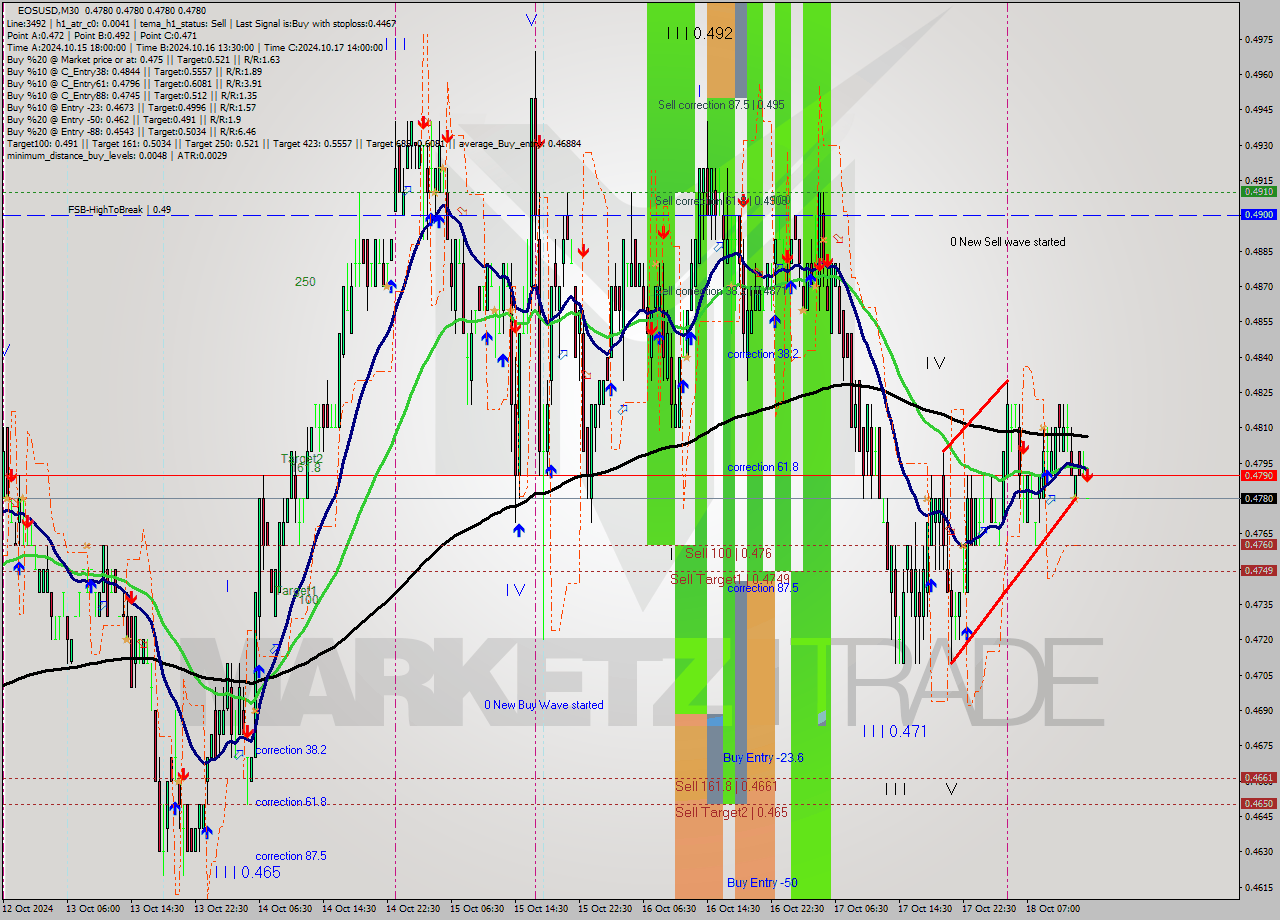Click the 'Buy %10 @ C_Entry61: 0.4796' line
The image size is (1280, 920).
134,83
